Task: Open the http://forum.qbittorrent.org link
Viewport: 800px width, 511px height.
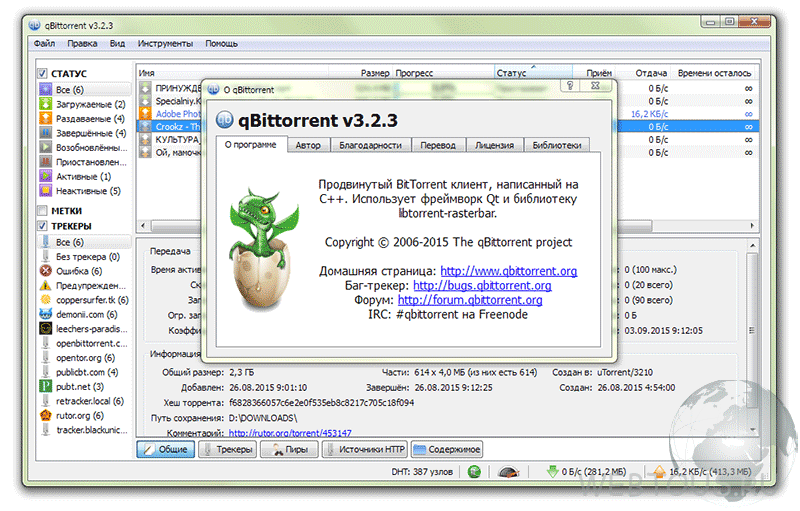Action: pyautogui.click(x=470, y=300)
